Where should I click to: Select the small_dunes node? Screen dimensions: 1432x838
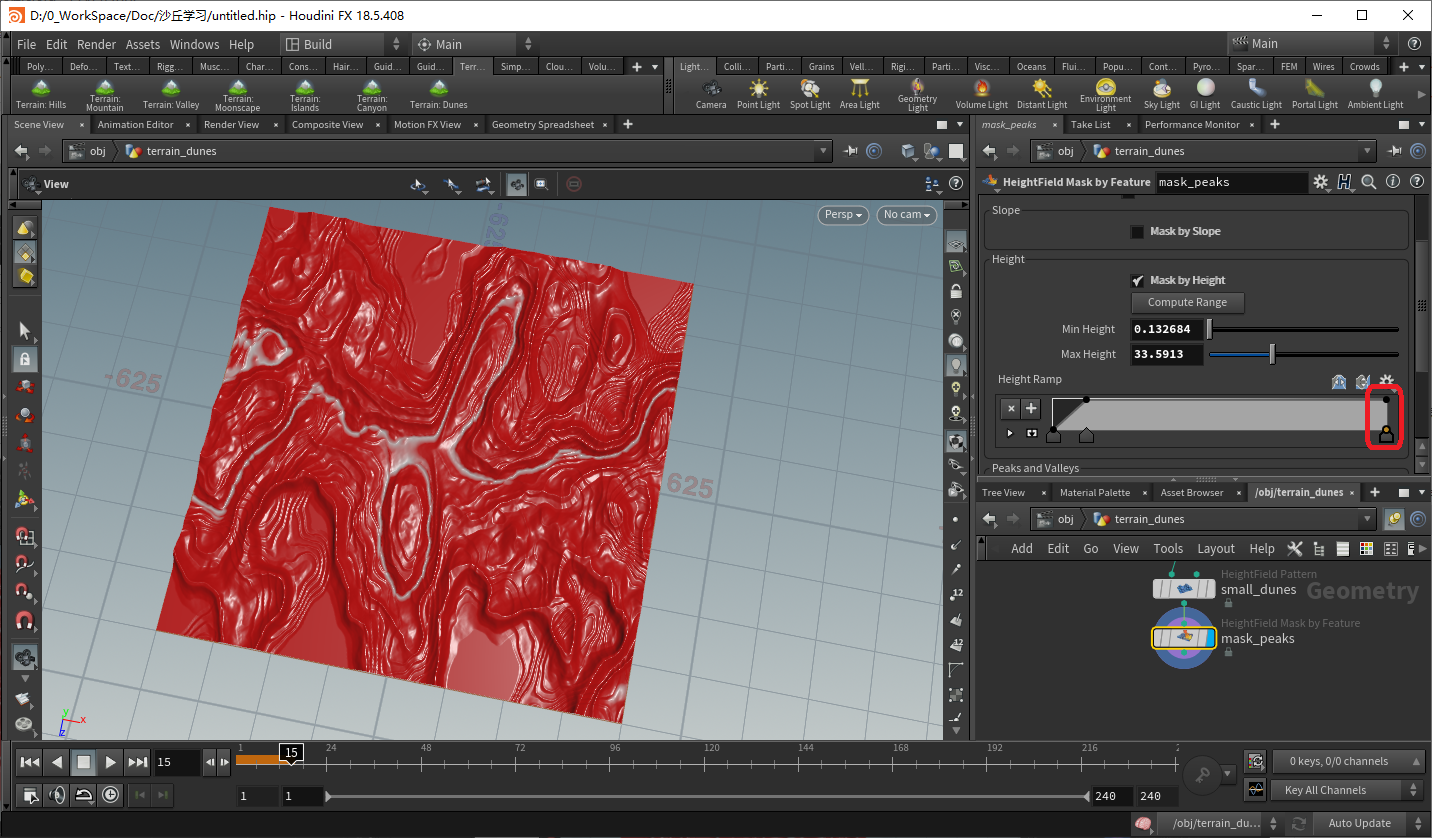1183,589
